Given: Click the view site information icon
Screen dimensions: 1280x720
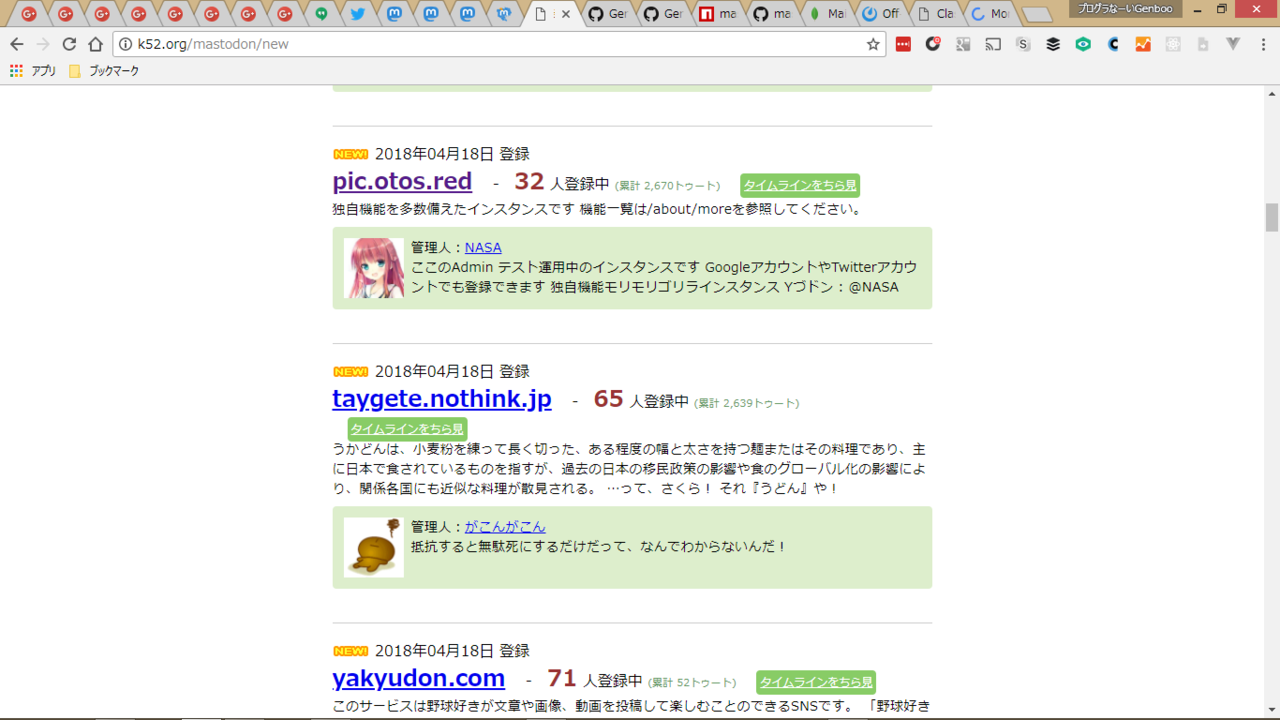Looking at the screenshot, I should tap(125, 44).
